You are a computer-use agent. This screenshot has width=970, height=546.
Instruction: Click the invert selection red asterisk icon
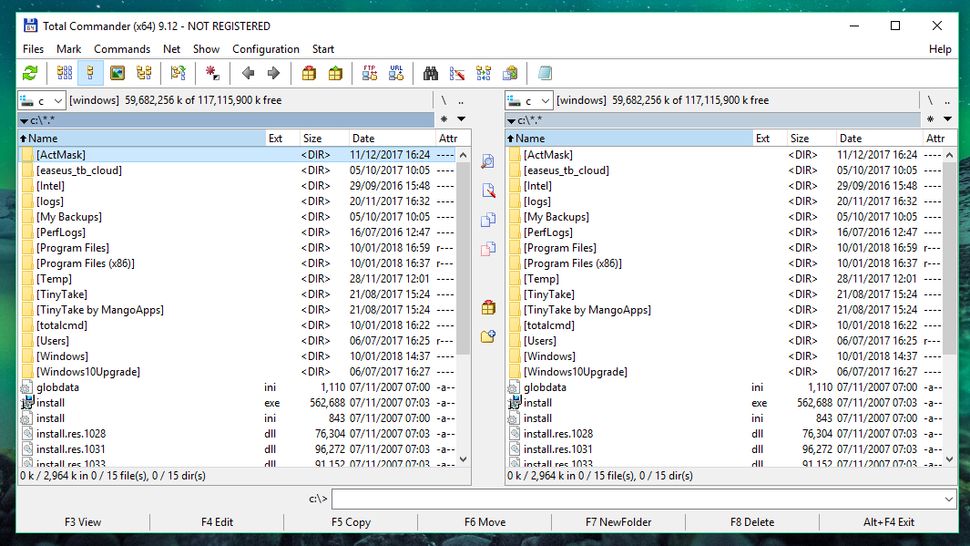(212, 73)
